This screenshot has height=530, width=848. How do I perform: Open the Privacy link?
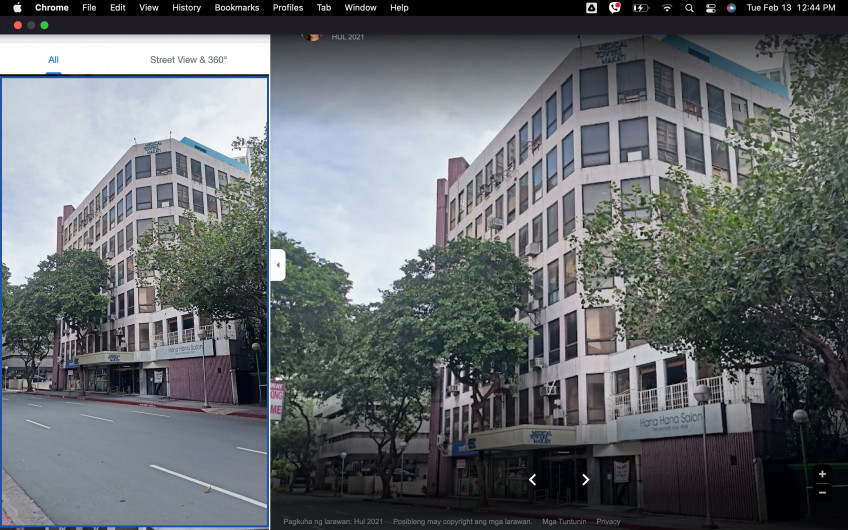[608, 521]
